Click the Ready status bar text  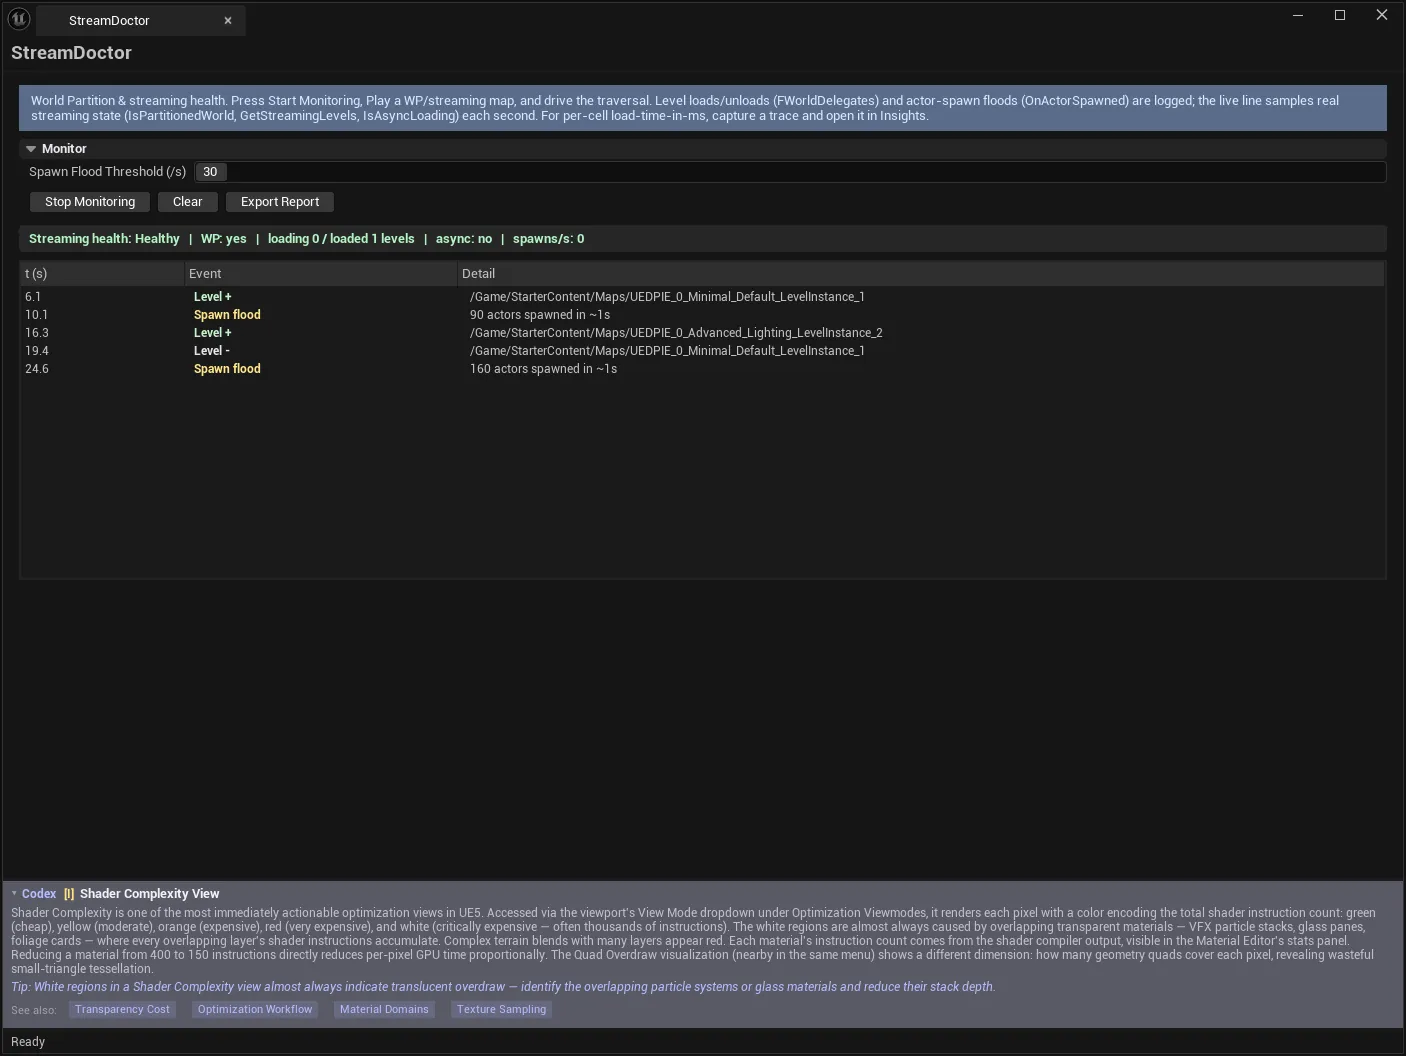[x=28, y=1042]
